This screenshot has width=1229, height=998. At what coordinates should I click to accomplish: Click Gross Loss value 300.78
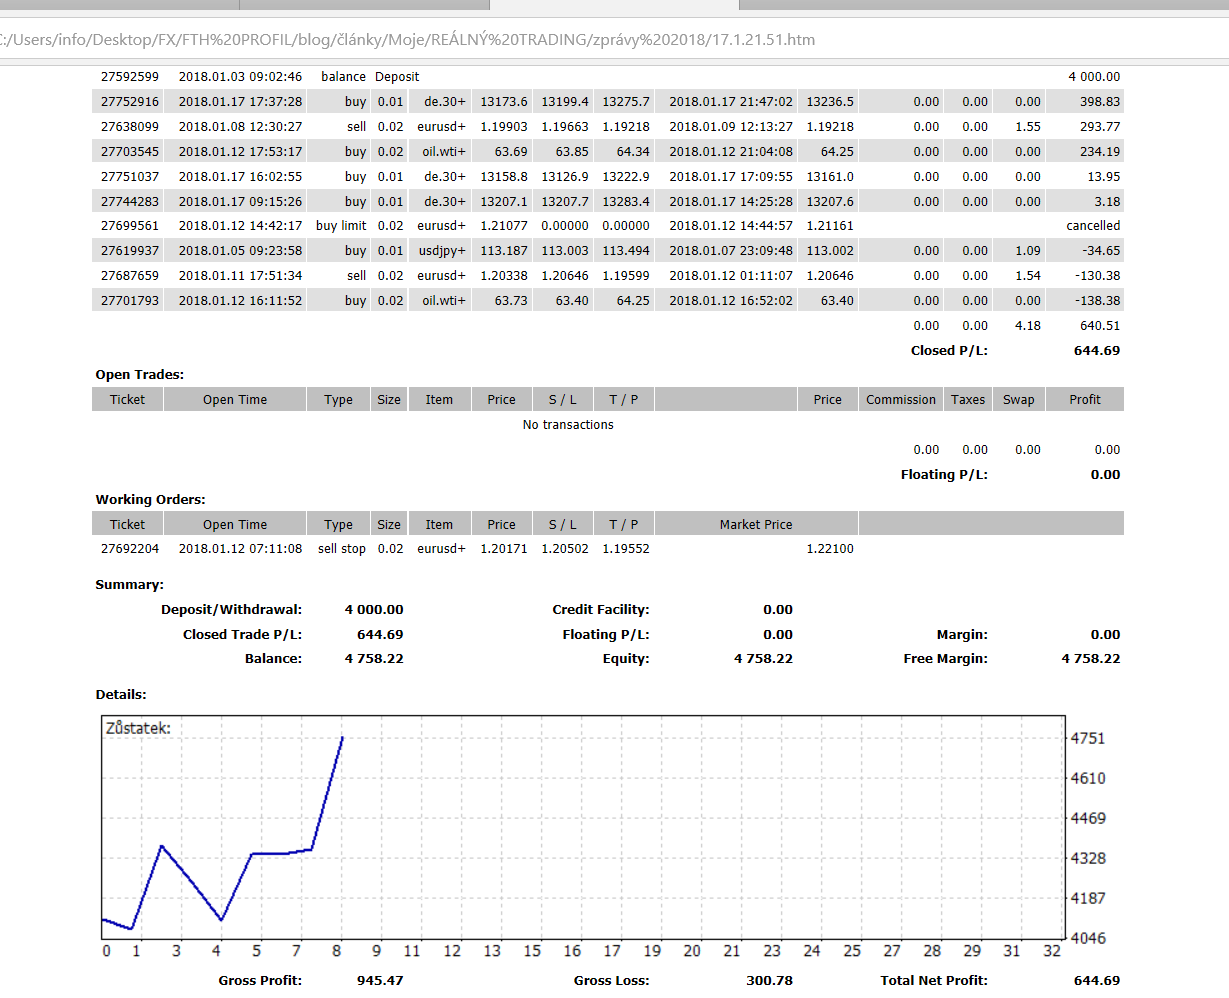(x=769, y=981)
